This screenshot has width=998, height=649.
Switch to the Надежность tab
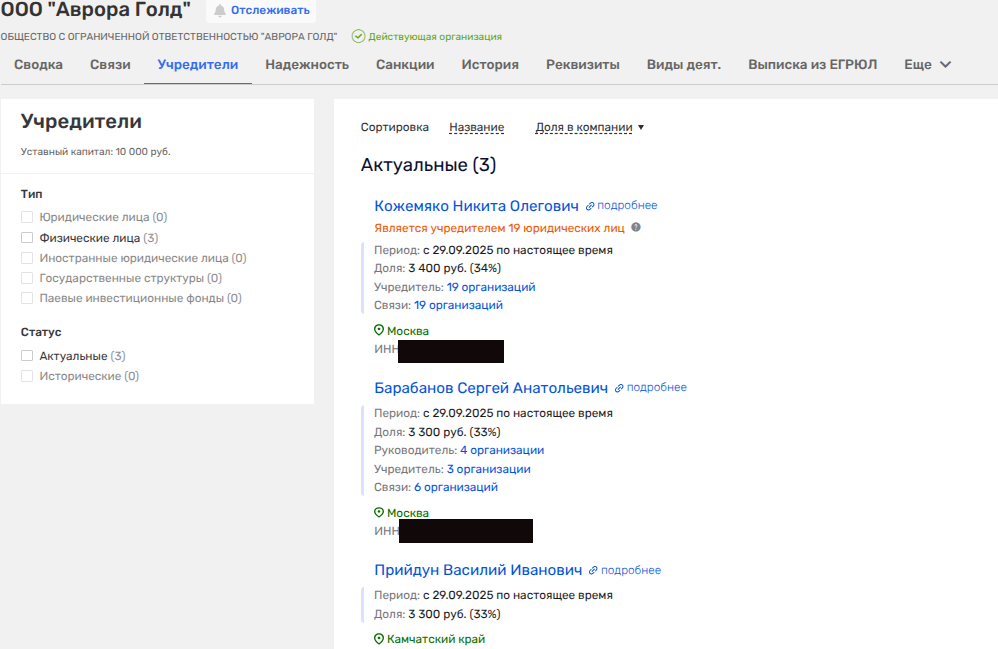point(307,65)
